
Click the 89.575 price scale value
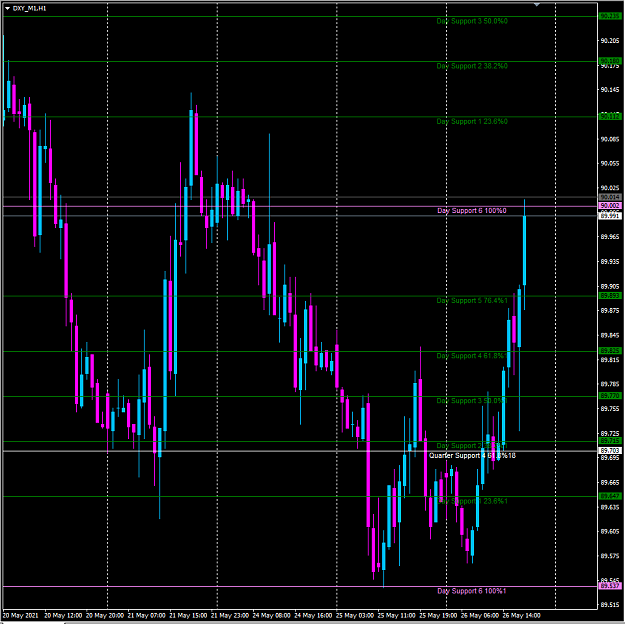point(610,556)
